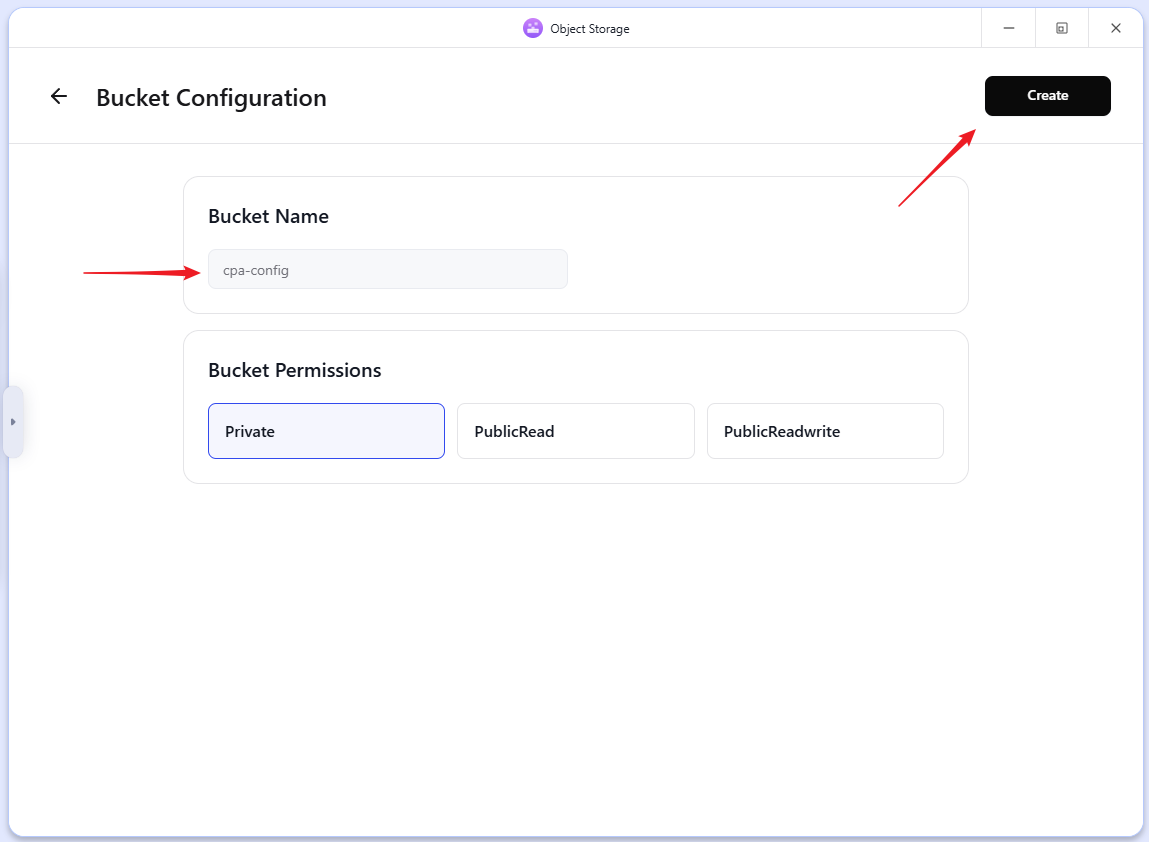Click the purple Object Storage app icon

[532, 28]
